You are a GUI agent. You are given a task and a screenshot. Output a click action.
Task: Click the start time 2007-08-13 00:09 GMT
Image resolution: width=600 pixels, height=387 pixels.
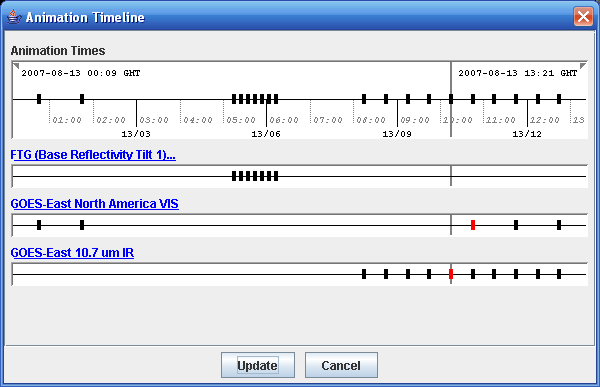pos(81,73)
